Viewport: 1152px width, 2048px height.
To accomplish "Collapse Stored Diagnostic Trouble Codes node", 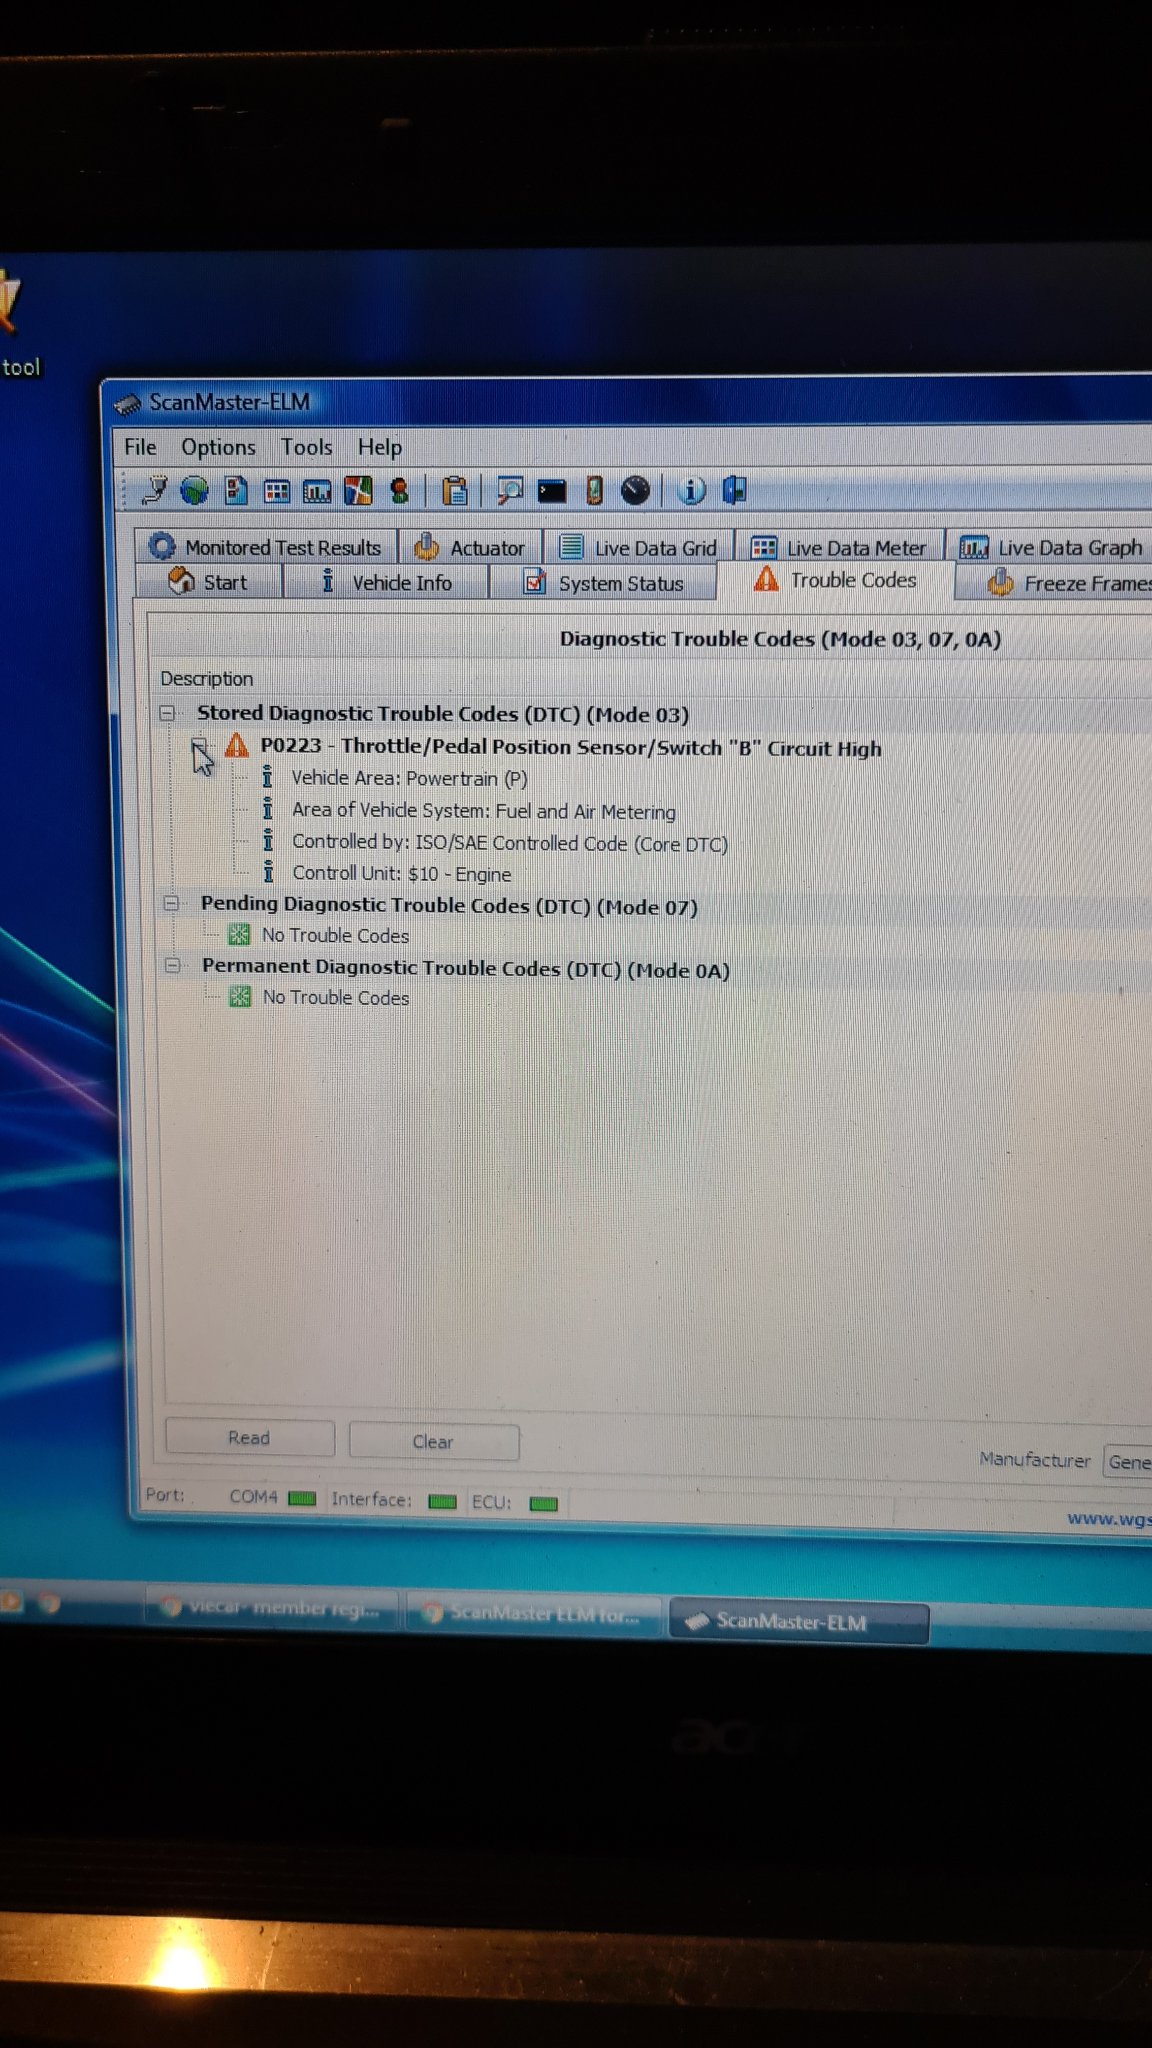I will tap(167, 713).
